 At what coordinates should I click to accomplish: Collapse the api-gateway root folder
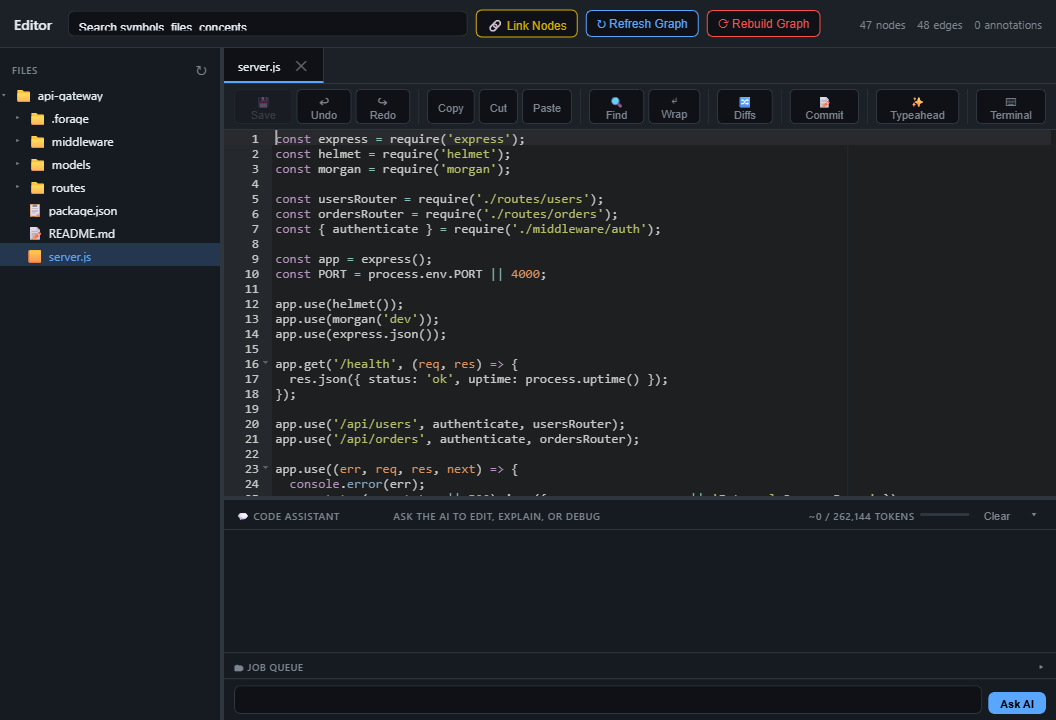tap(4, 96)
